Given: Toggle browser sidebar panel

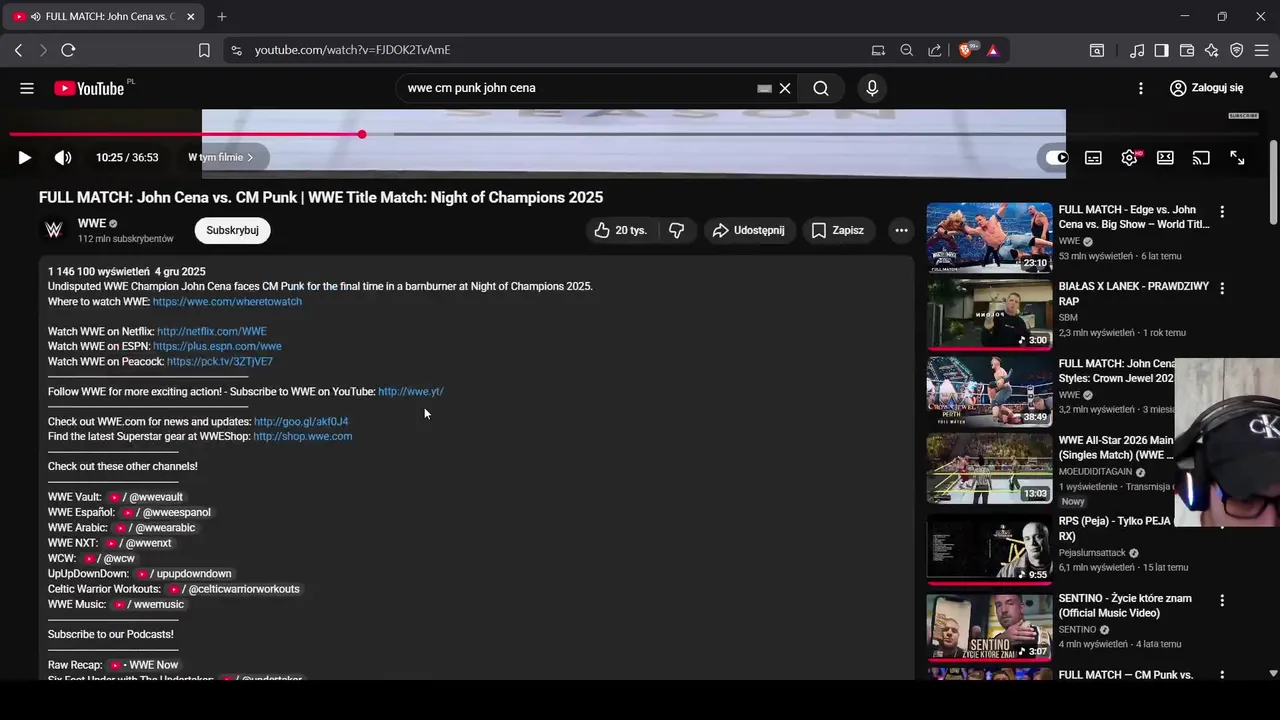Looking at the screenshot, I should [1161, 50].
